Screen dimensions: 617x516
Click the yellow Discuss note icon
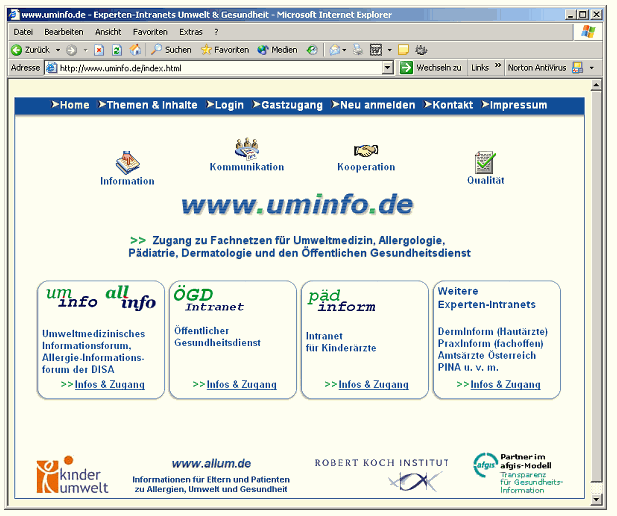pos(403,50)
